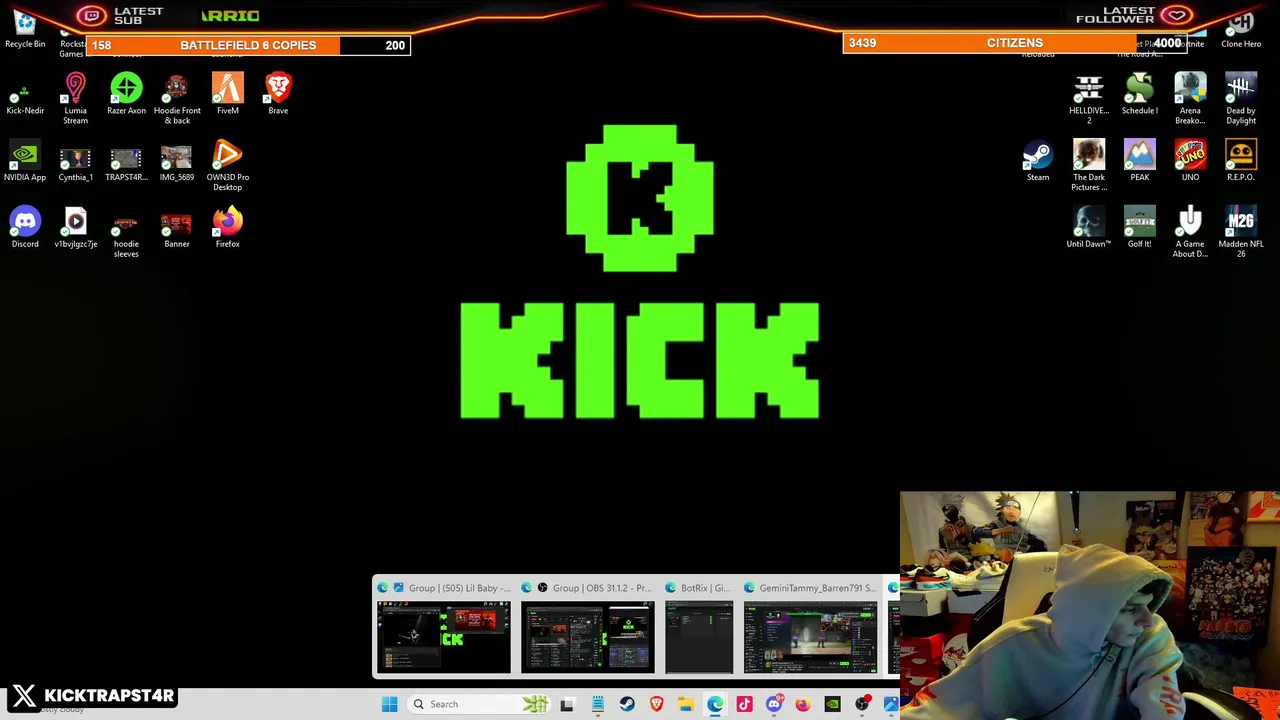The image size is (1280, 720).
Task: Open Firefox from the taskbar
Action: (x=803, y=704)
